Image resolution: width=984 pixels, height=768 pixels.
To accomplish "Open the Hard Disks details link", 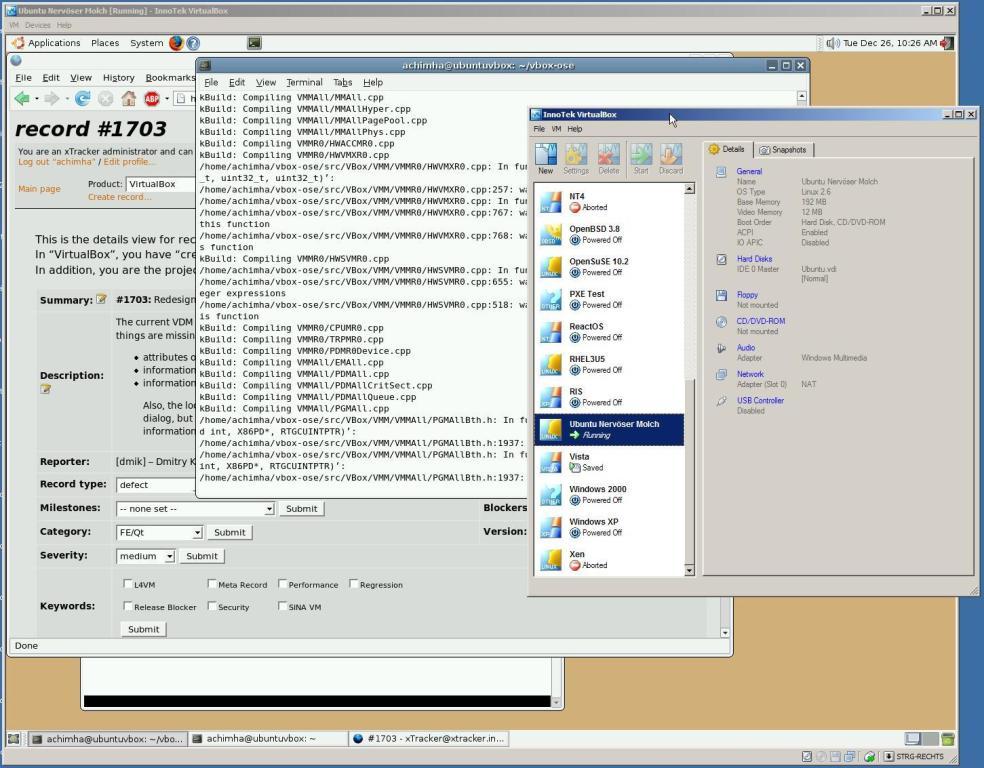I will [754, 259].
